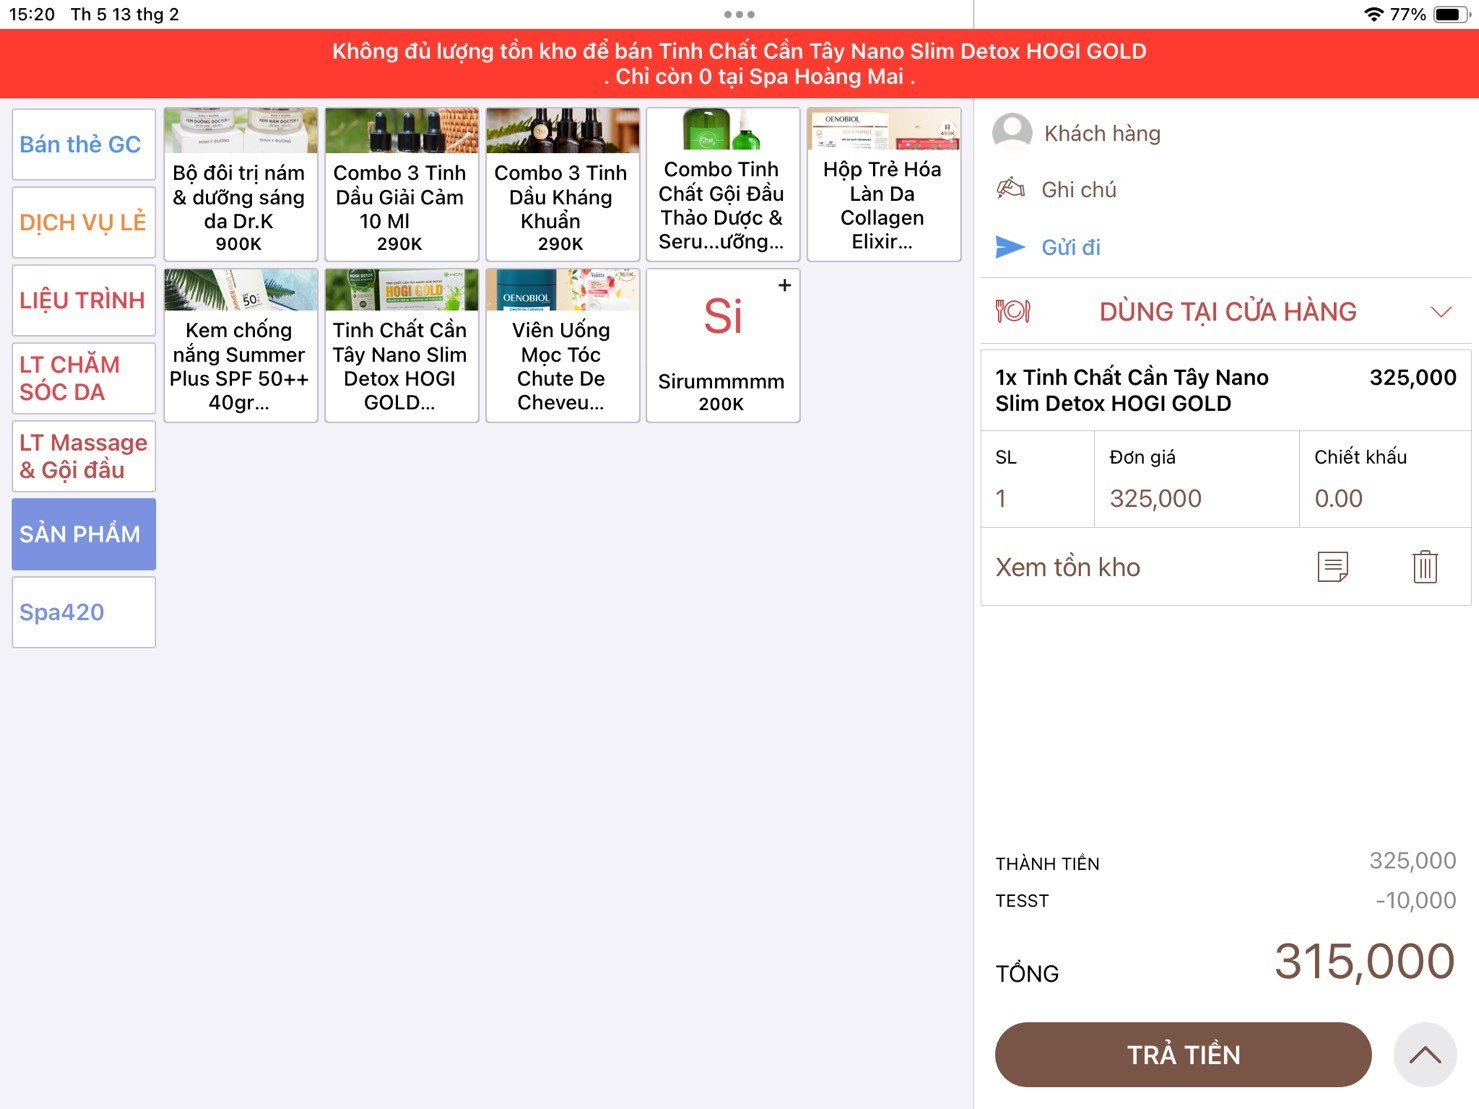Image resolution: width=1479 pixels, height=1109 pixels.
Task: Select Combo 3 Tinh Dầu Kháng Khuẩn
Action: point(562,185)
